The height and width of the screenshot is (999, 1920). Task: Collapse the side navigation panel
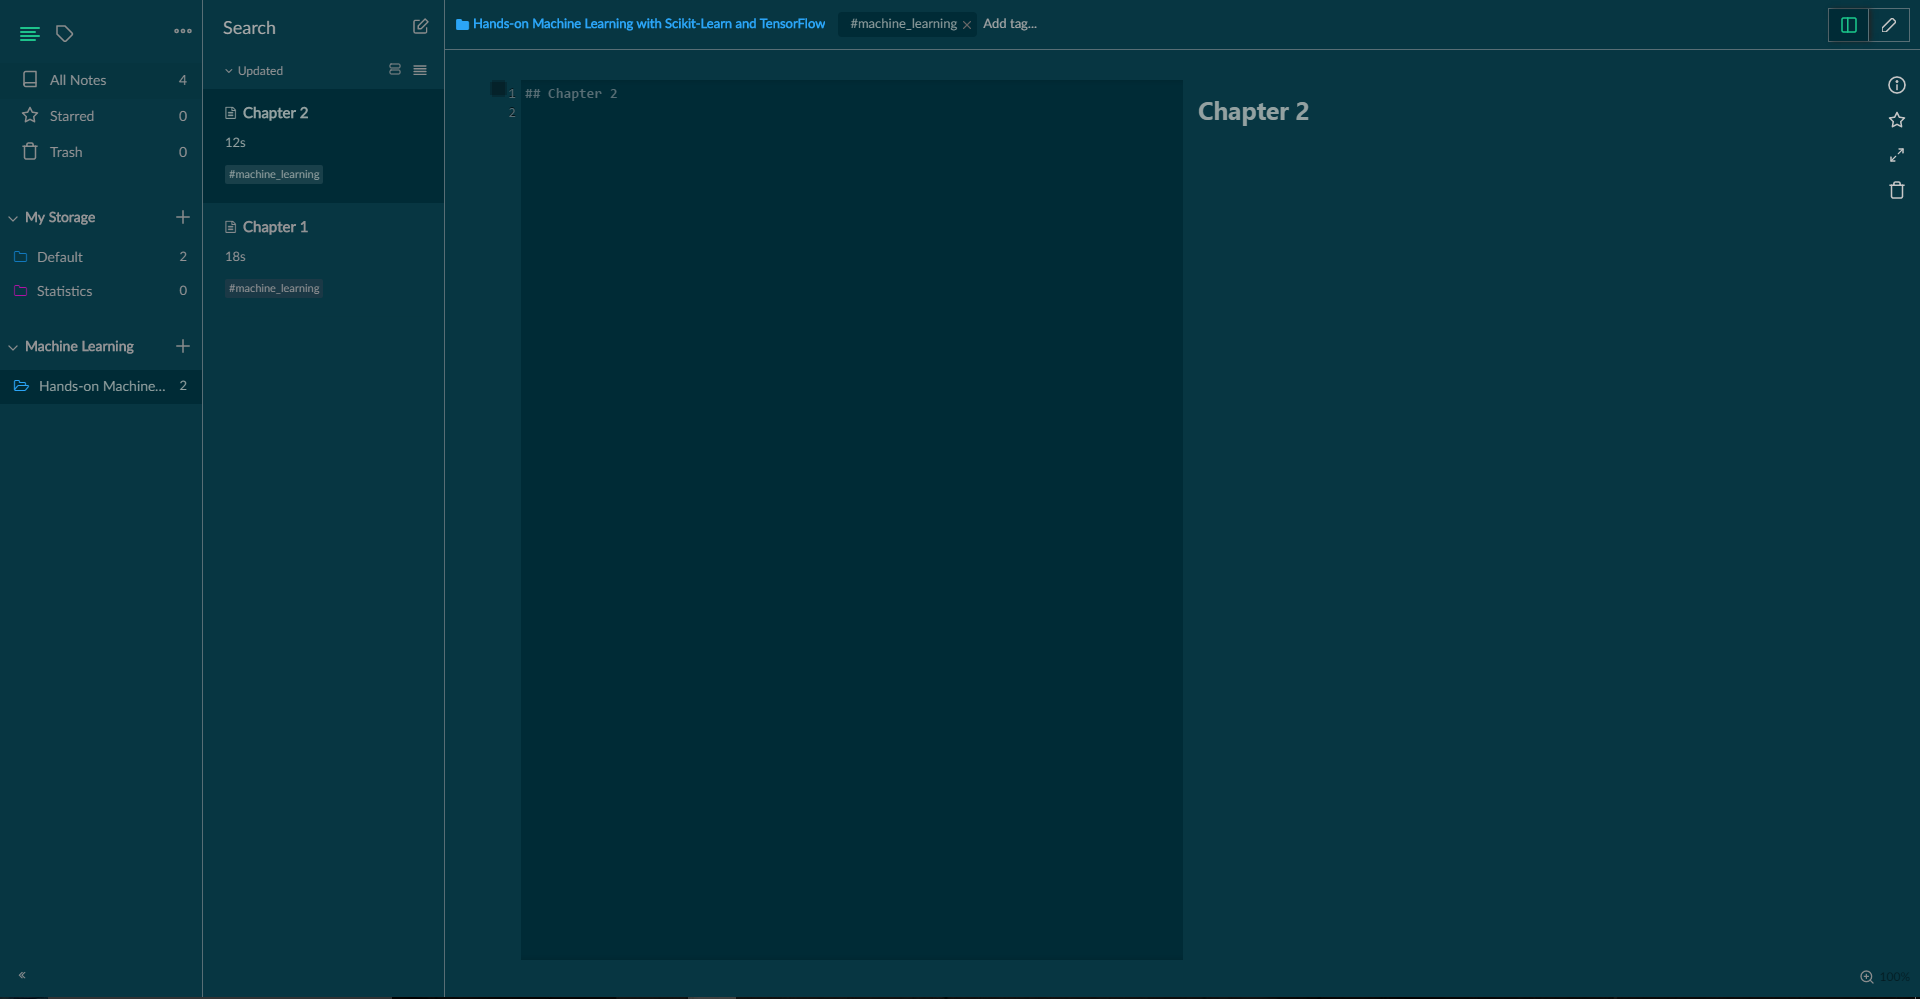22,975
